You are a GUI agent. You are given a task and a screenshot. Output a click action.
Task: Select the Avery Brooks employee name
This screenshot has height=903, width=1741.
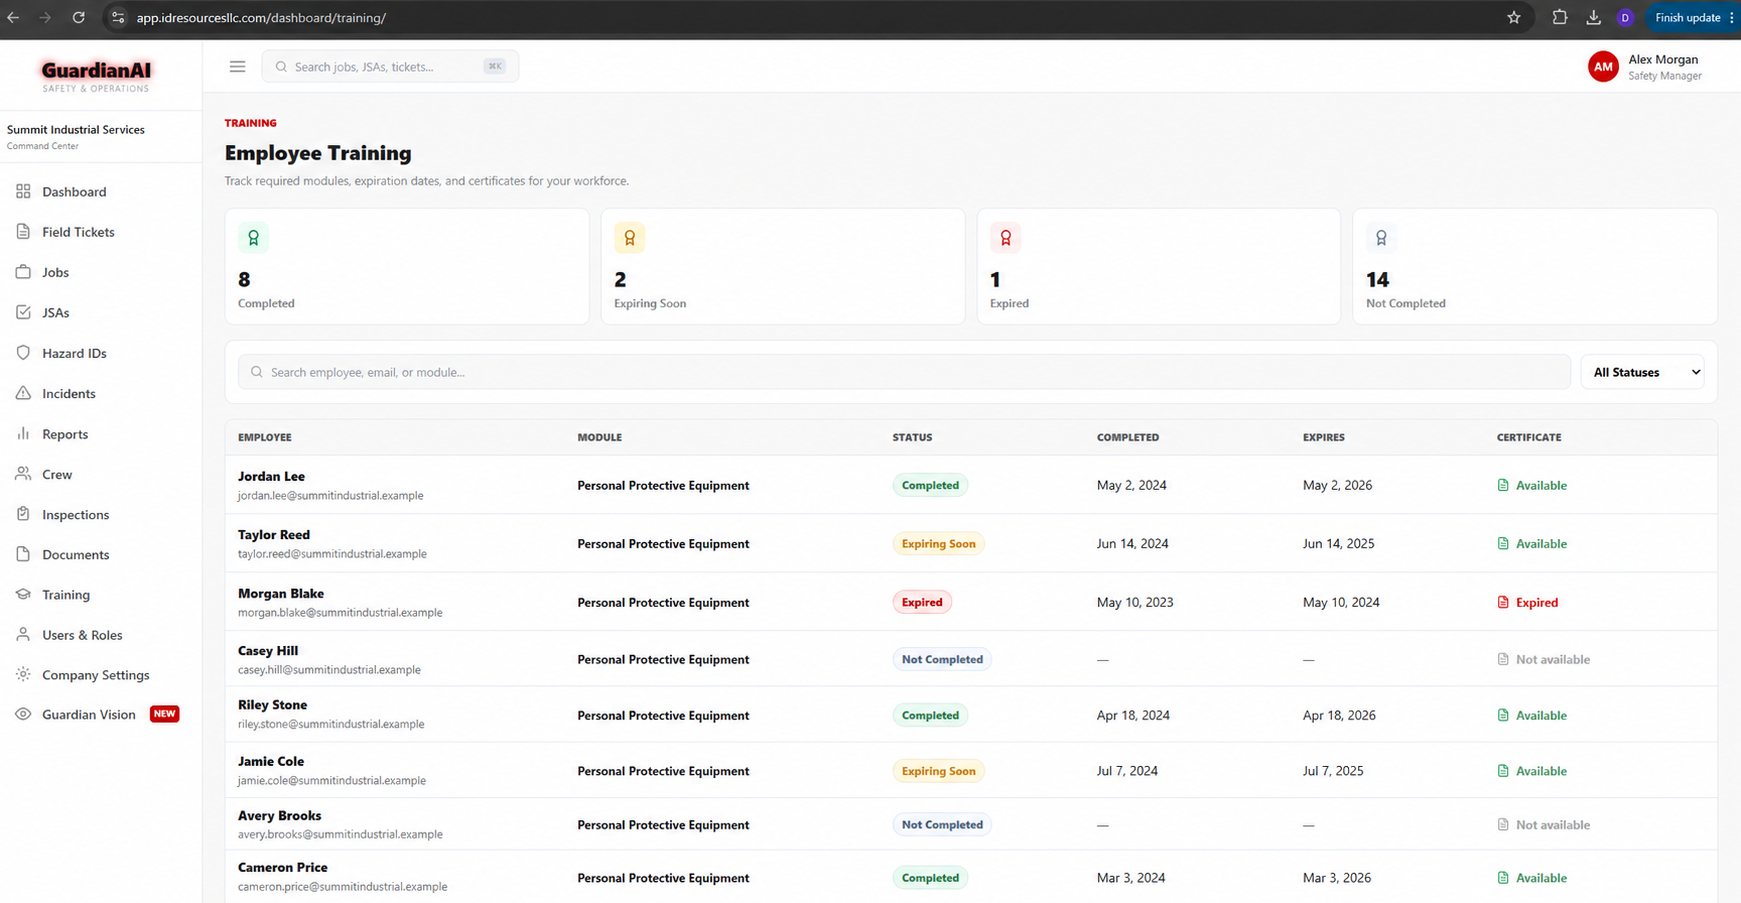coord(279,816)
